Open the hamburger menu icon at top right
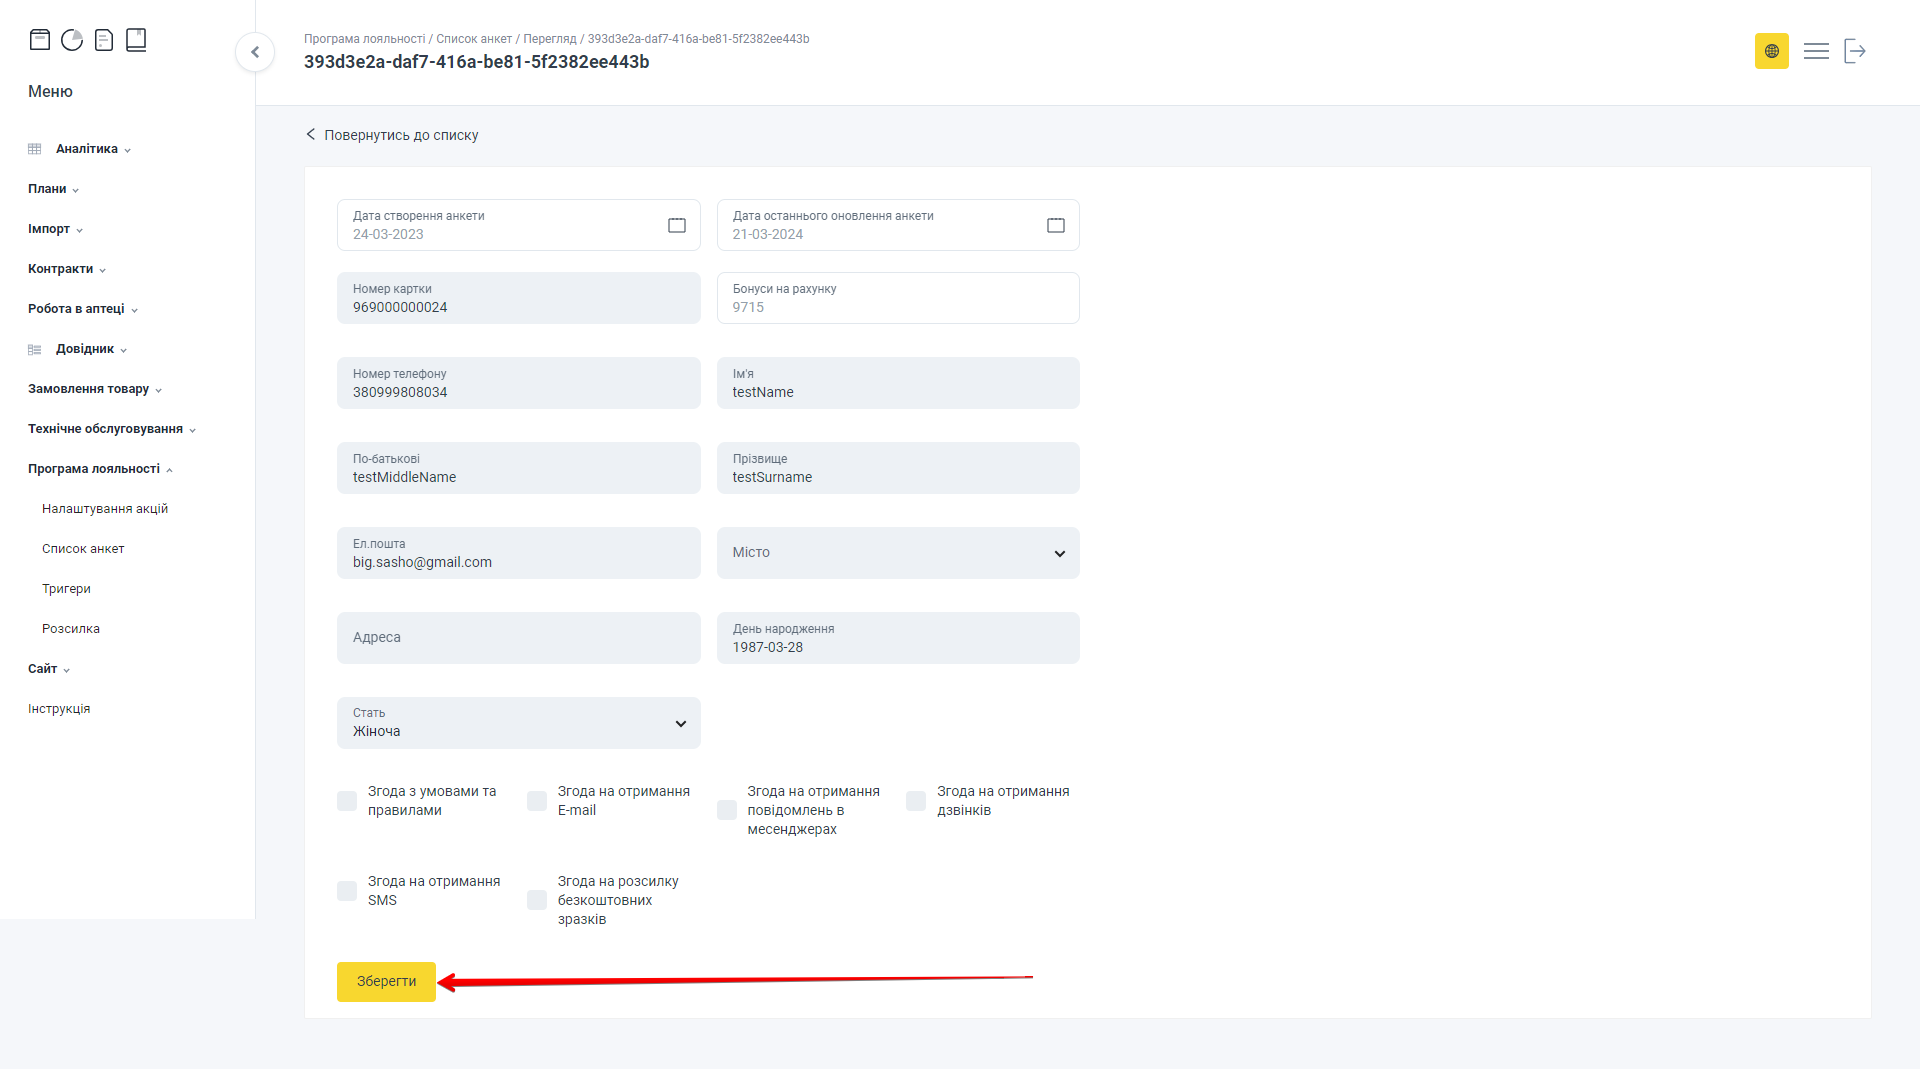 [x=1816, y=51]
